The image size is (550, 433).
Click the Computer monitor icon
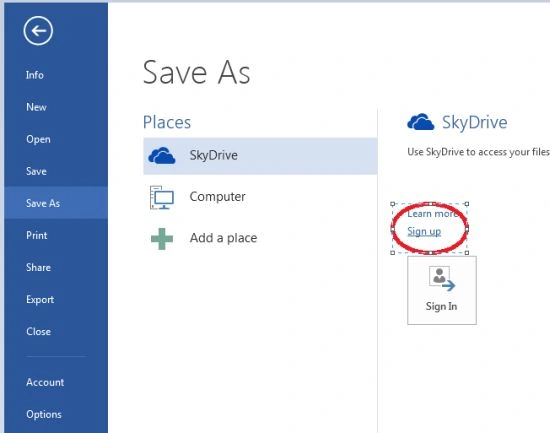pyautogui.click(x=162, y=197)
